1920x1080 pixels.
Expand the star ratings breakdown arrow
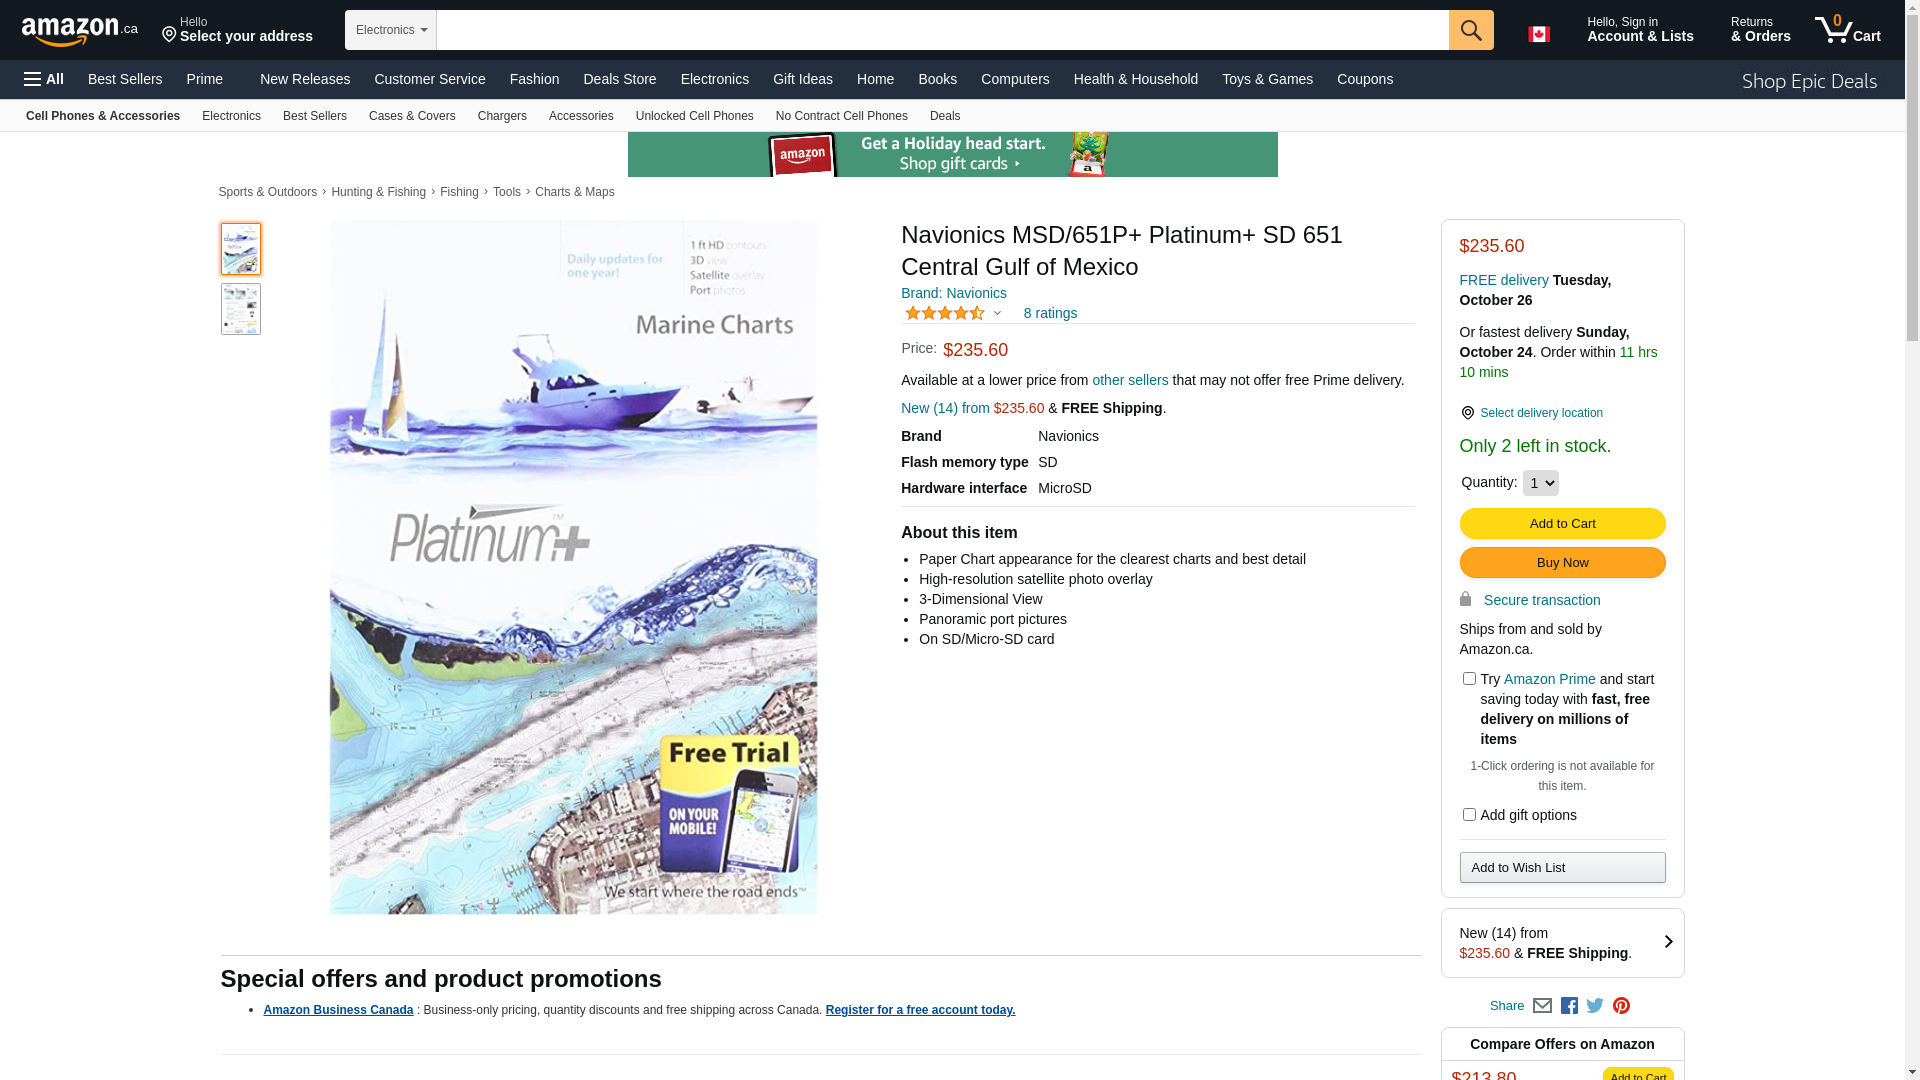click(x=997, y=314)
